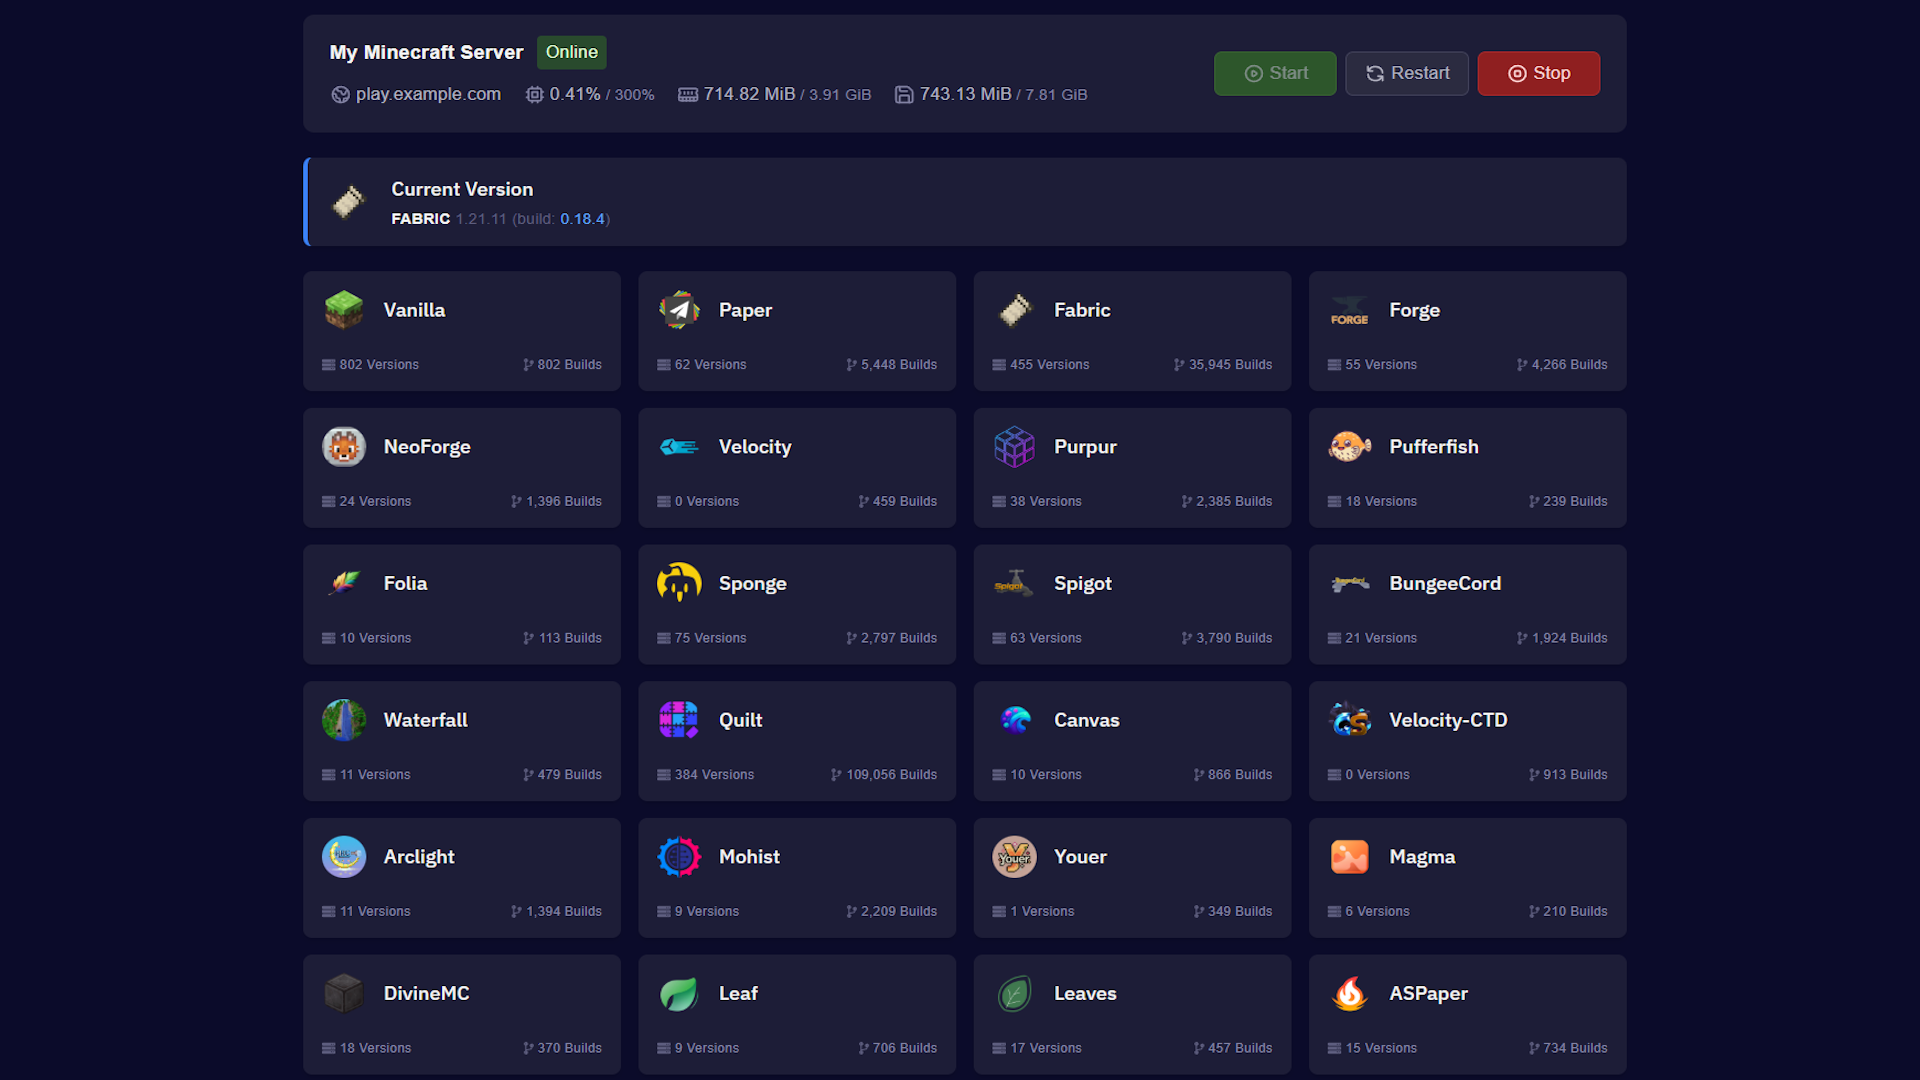The image size is (1920, 1080).
Task: Click the memory 714.82 MiB readout
Action: [x=775, y=94]
